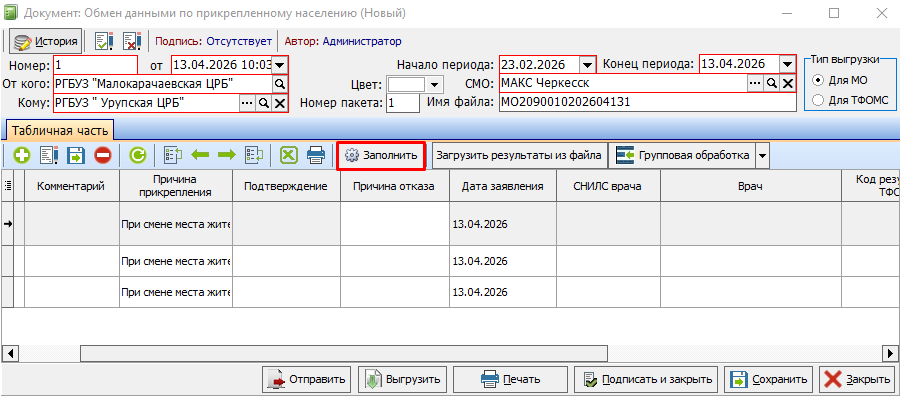
Task: Refresh the table with green circular arrow
Action: (137, 155)
